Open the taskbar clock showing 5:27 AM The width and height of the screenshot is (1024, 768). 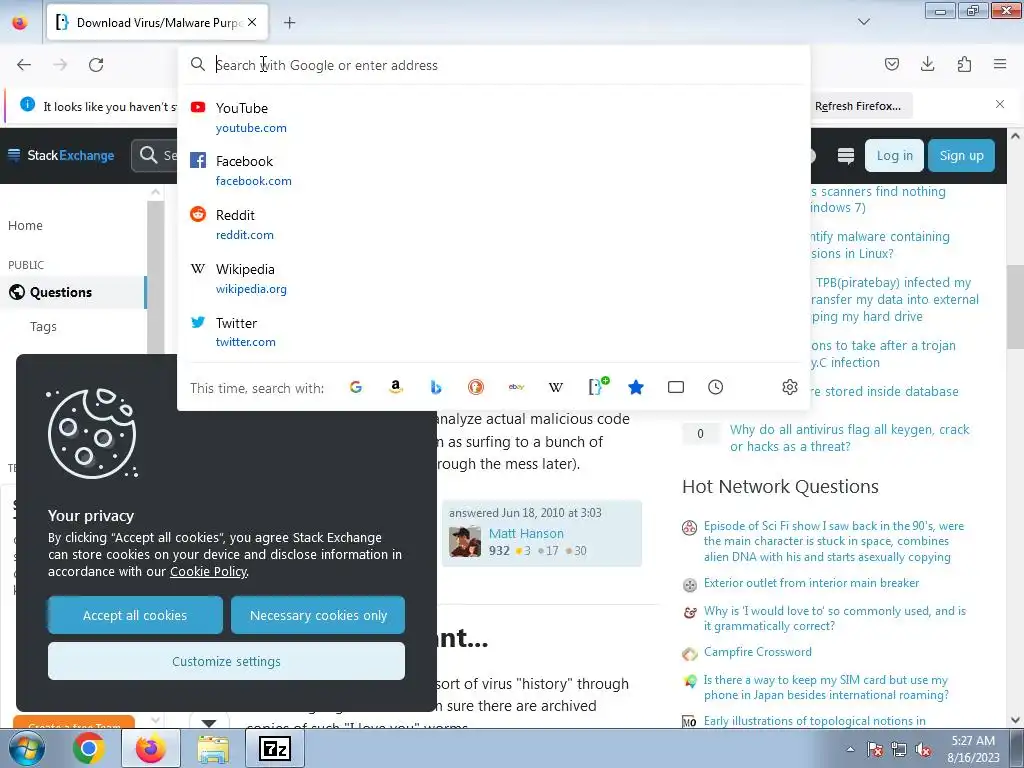pos(973,749)
